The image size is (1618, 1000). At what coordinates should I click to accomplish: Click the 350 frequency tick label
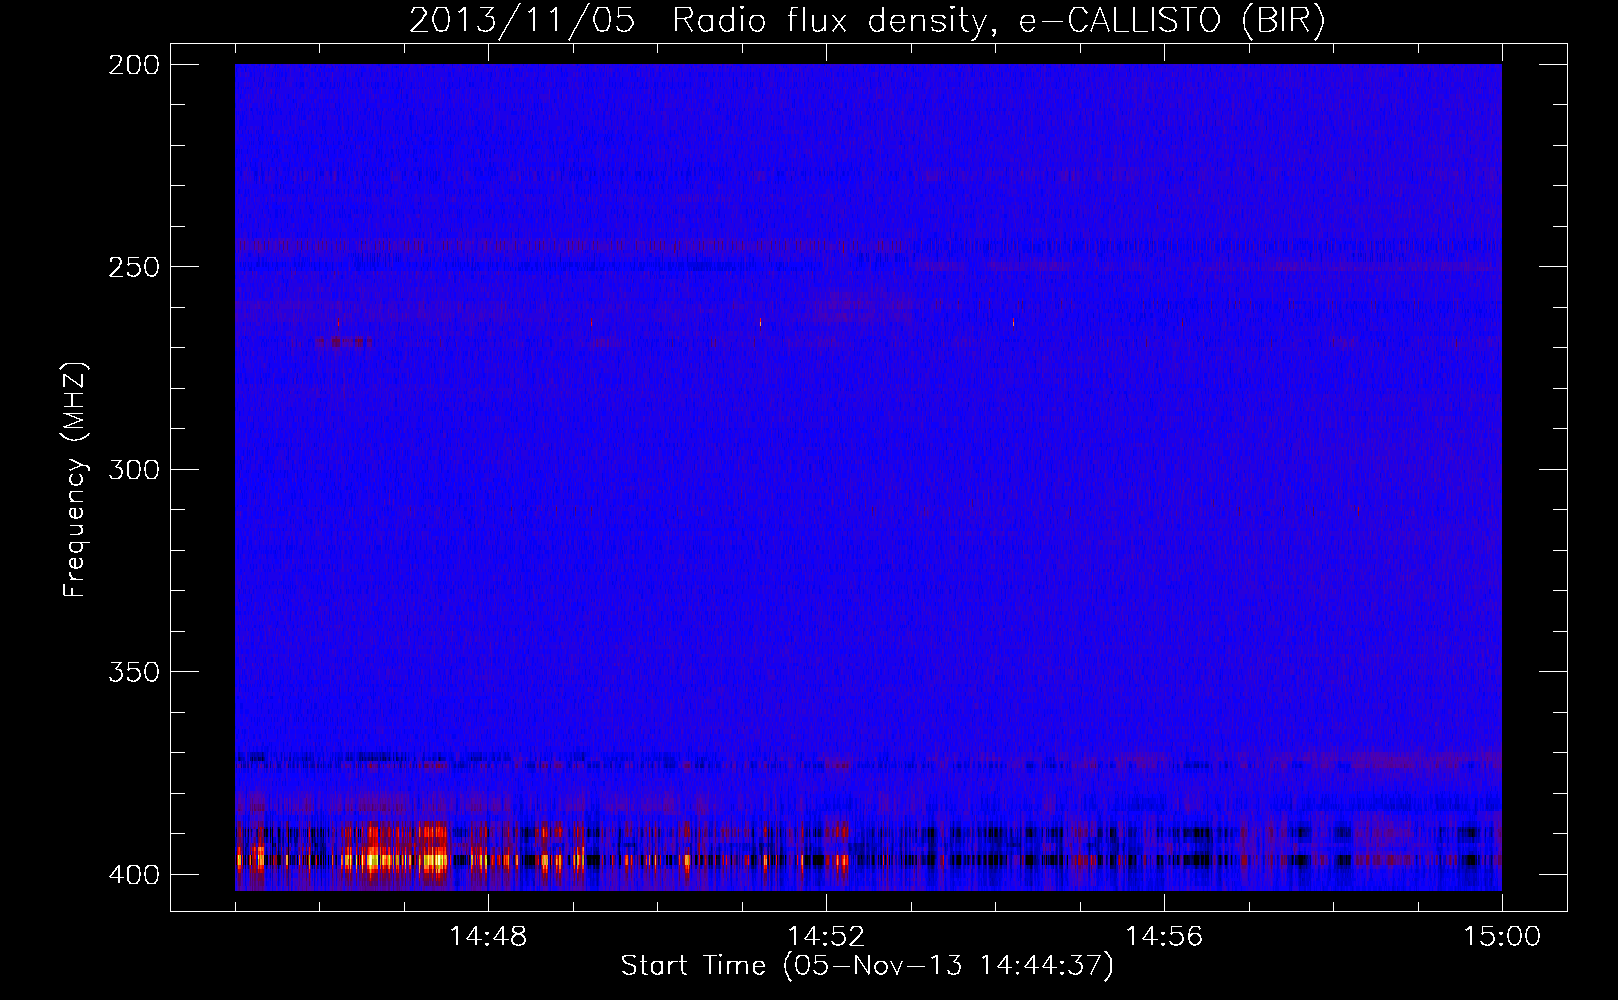(133, 671)
